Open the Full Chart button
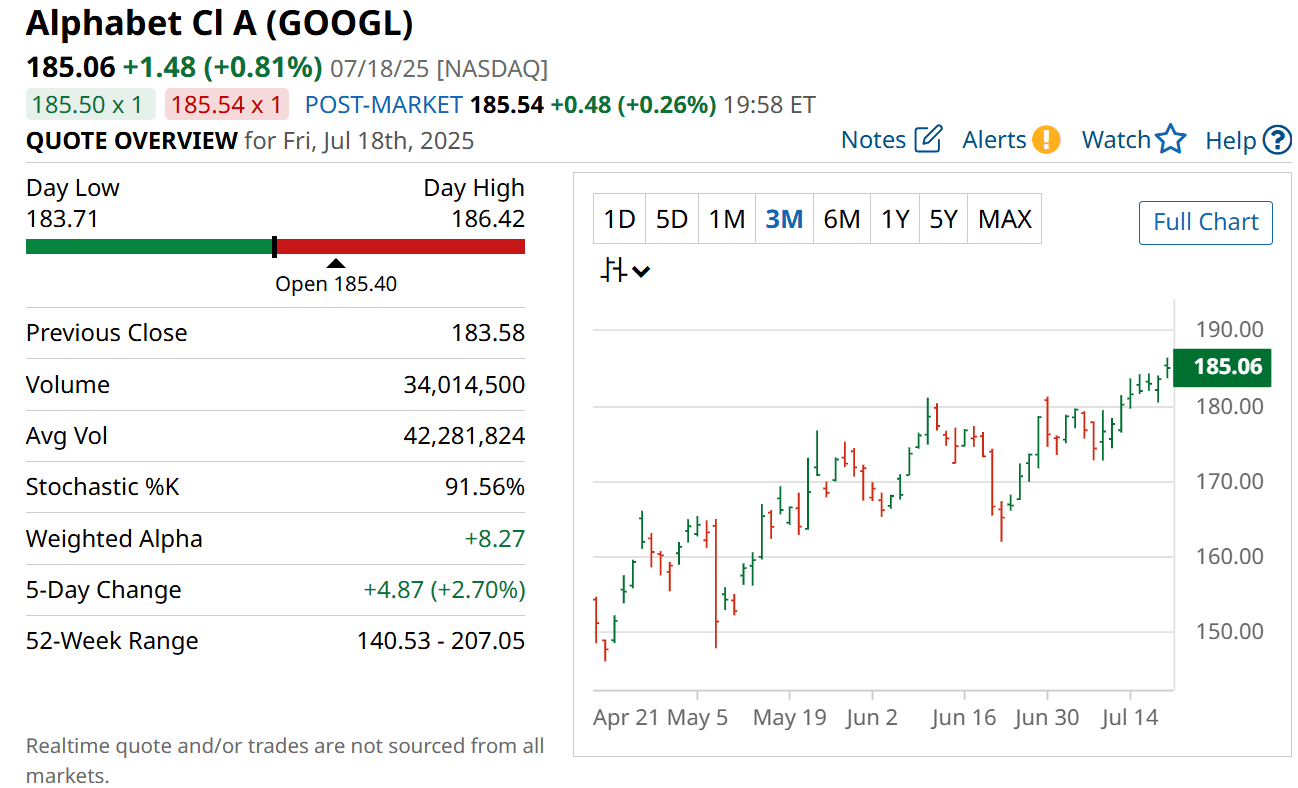1298x788 pixels. pos(1206,222)
